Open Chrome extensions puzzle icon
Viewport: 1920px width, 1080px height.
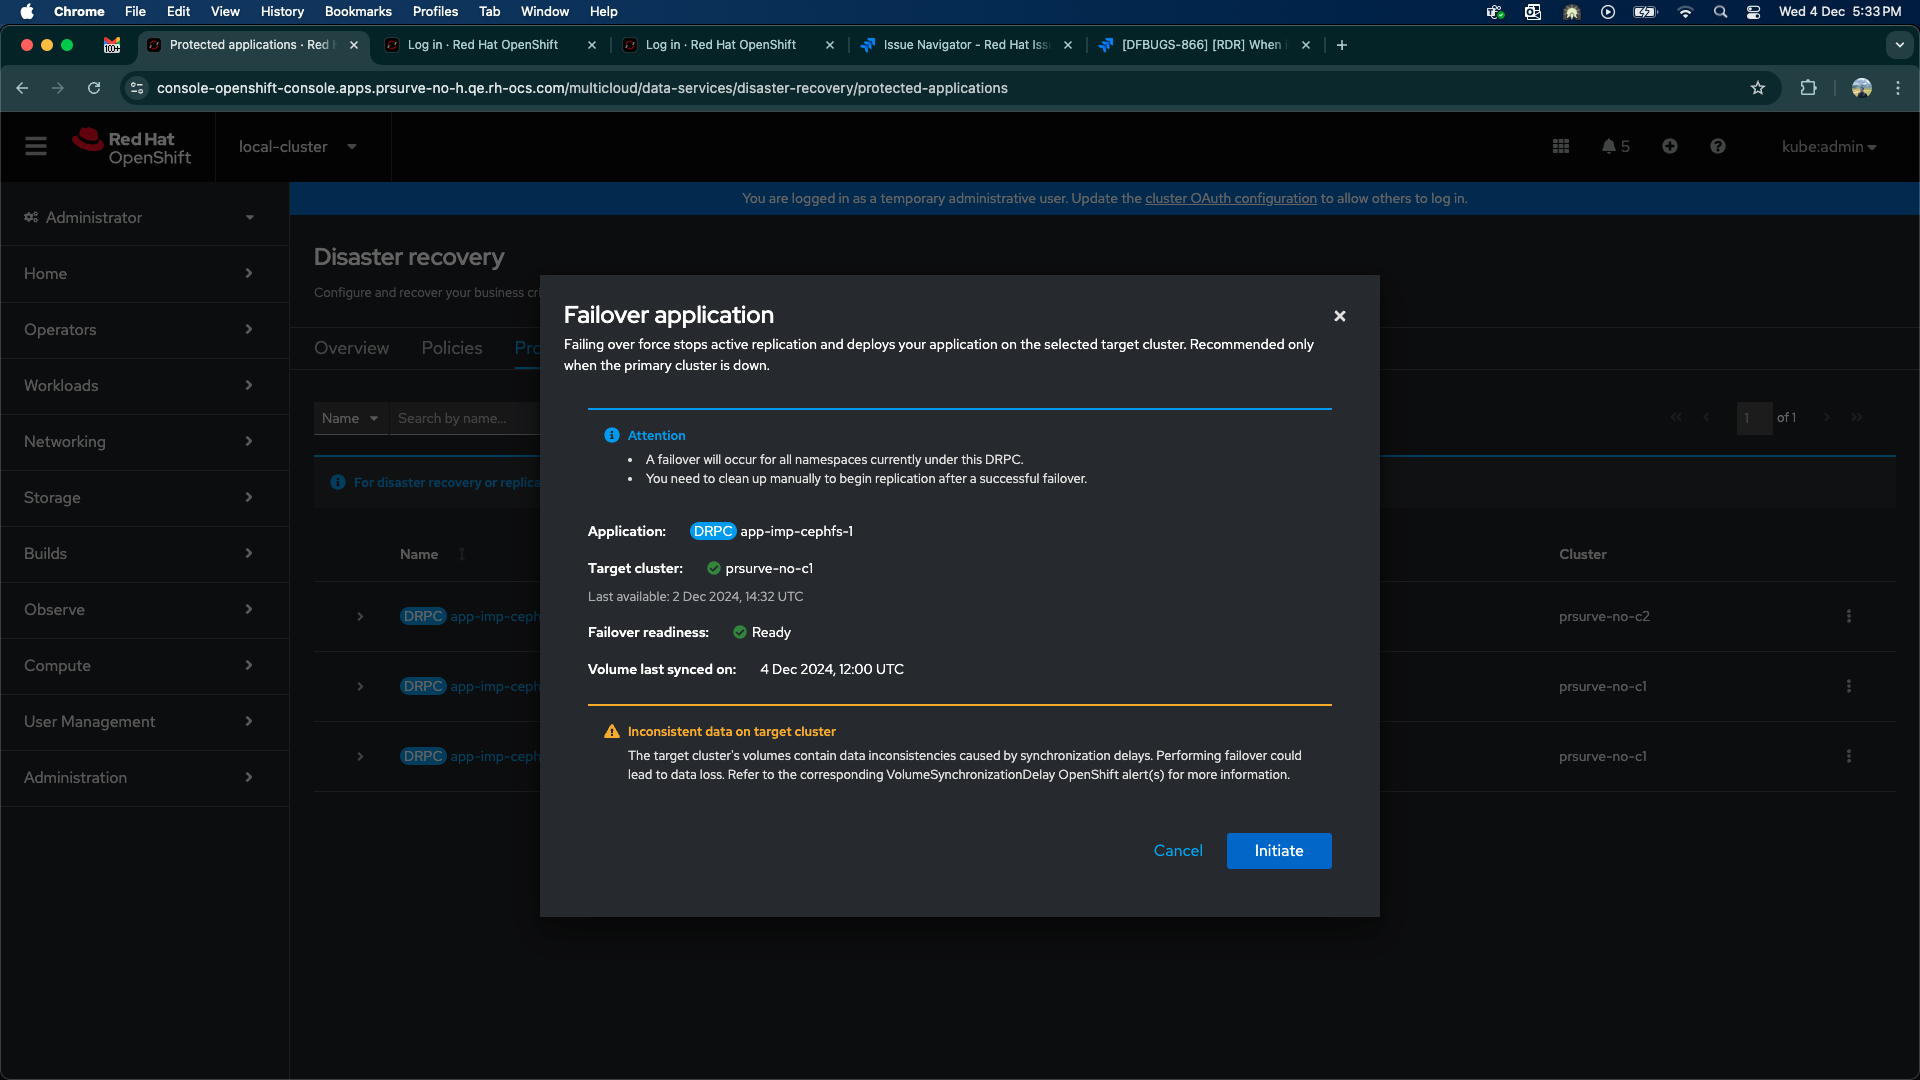pos(1808,88)
